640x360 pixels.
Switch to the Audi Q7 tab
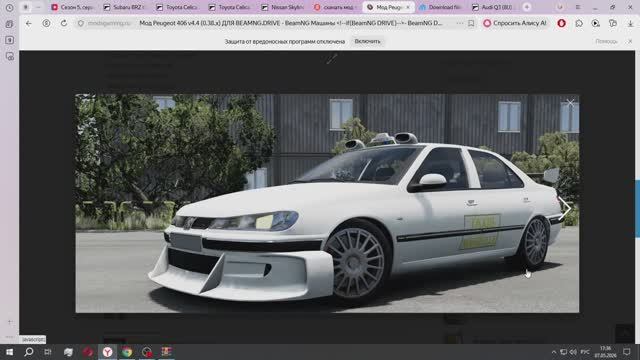(x=493, y=7)
